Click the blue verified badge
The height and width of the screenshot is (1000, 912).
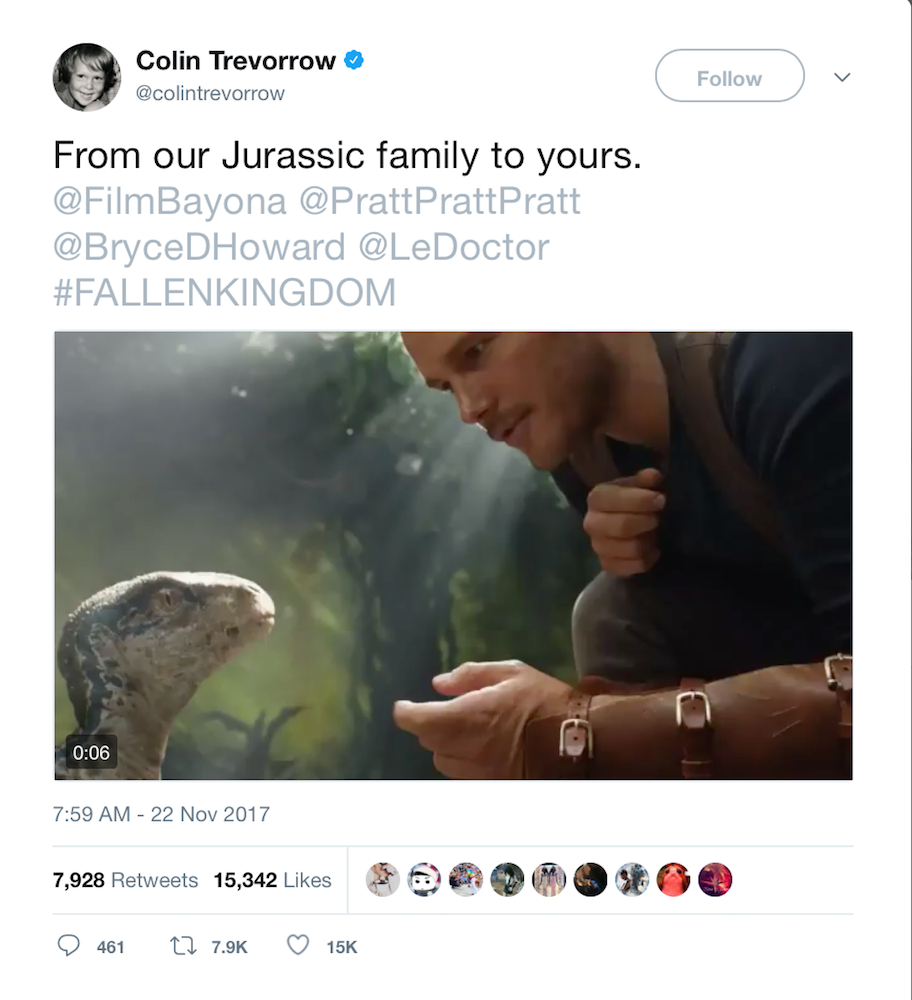354,61
